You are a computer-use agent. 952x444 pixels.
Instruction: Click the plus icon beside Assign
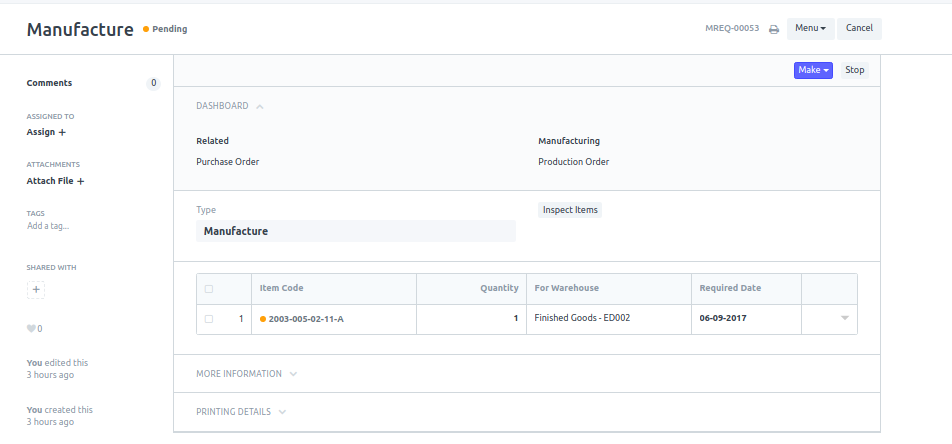point(62,132)
